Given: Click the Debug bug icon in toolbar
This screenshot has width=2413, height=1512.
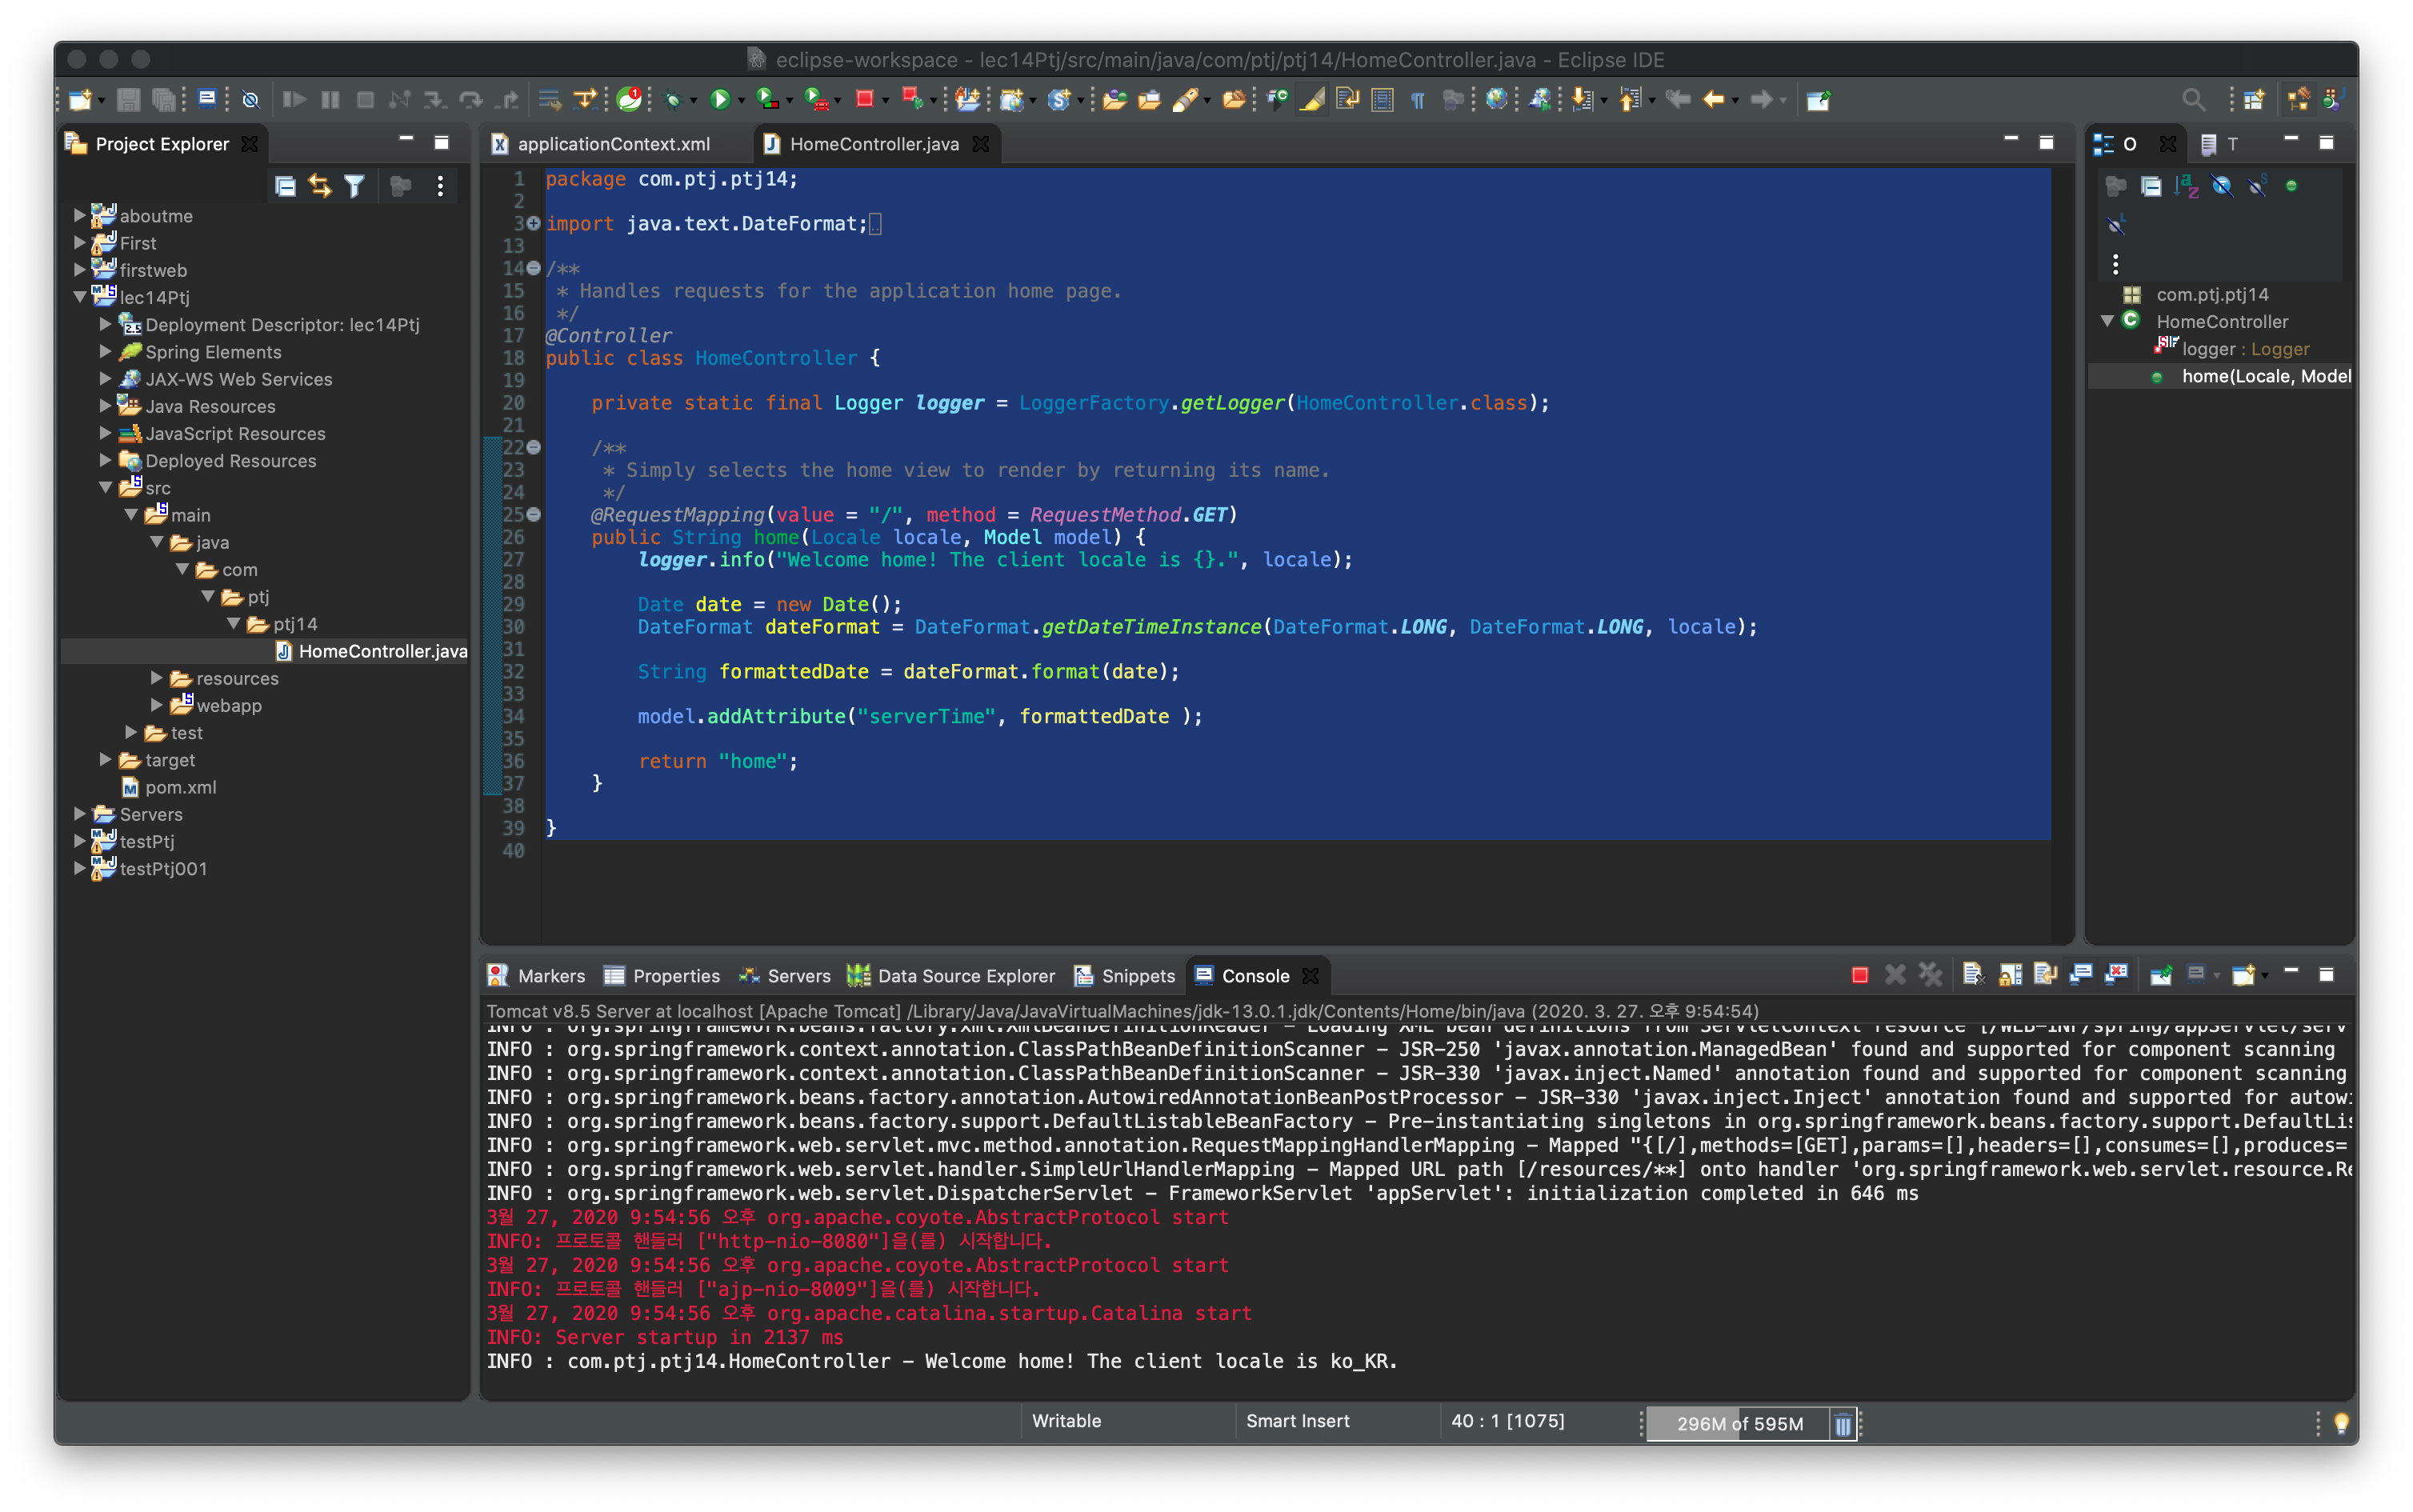Looking at the screenshot, I should coord(674,99).
